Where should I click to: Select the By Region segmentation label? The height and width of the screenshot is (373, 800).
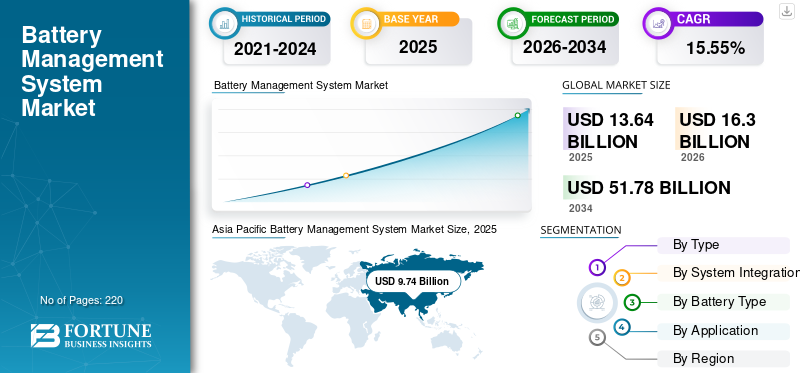click(704, 359)
